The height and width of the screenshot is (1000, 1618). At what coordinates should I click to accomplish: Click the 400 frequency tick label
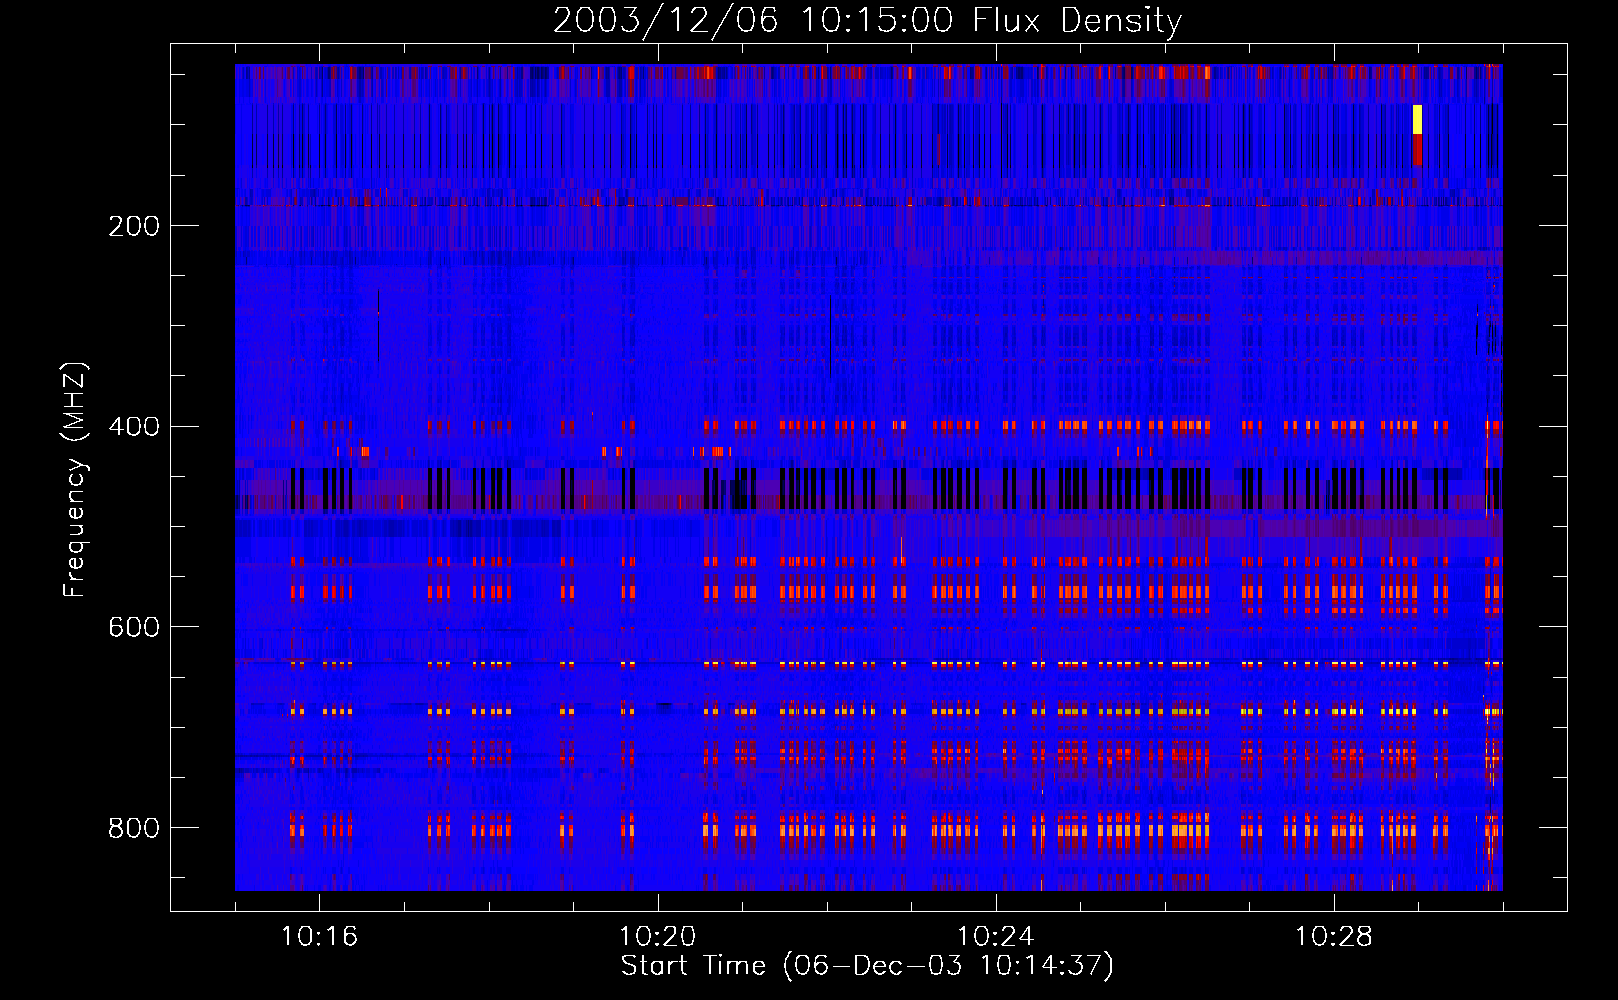tap(134, 427)
